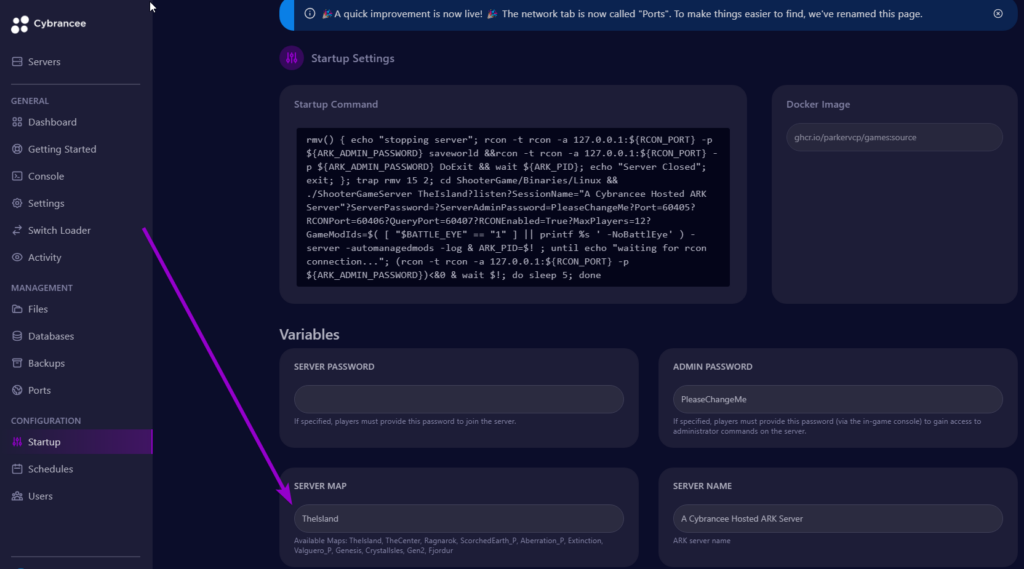The height and width of the screenshot is (569, 1024).
Task: Click the SERVER MAP label
Action: pos(320,486)
